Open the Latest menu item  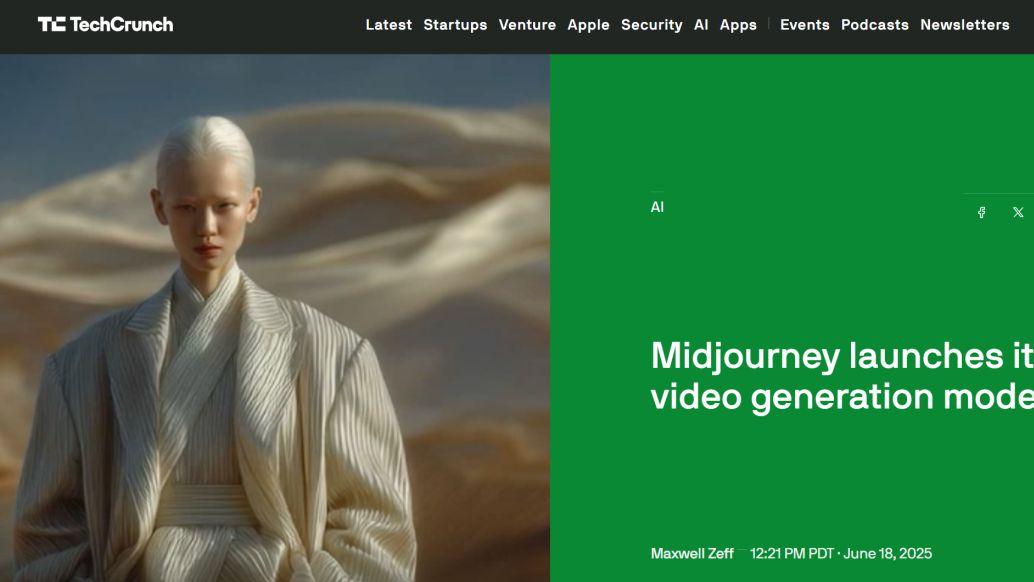pyautogui.click(x=388, y=24)
